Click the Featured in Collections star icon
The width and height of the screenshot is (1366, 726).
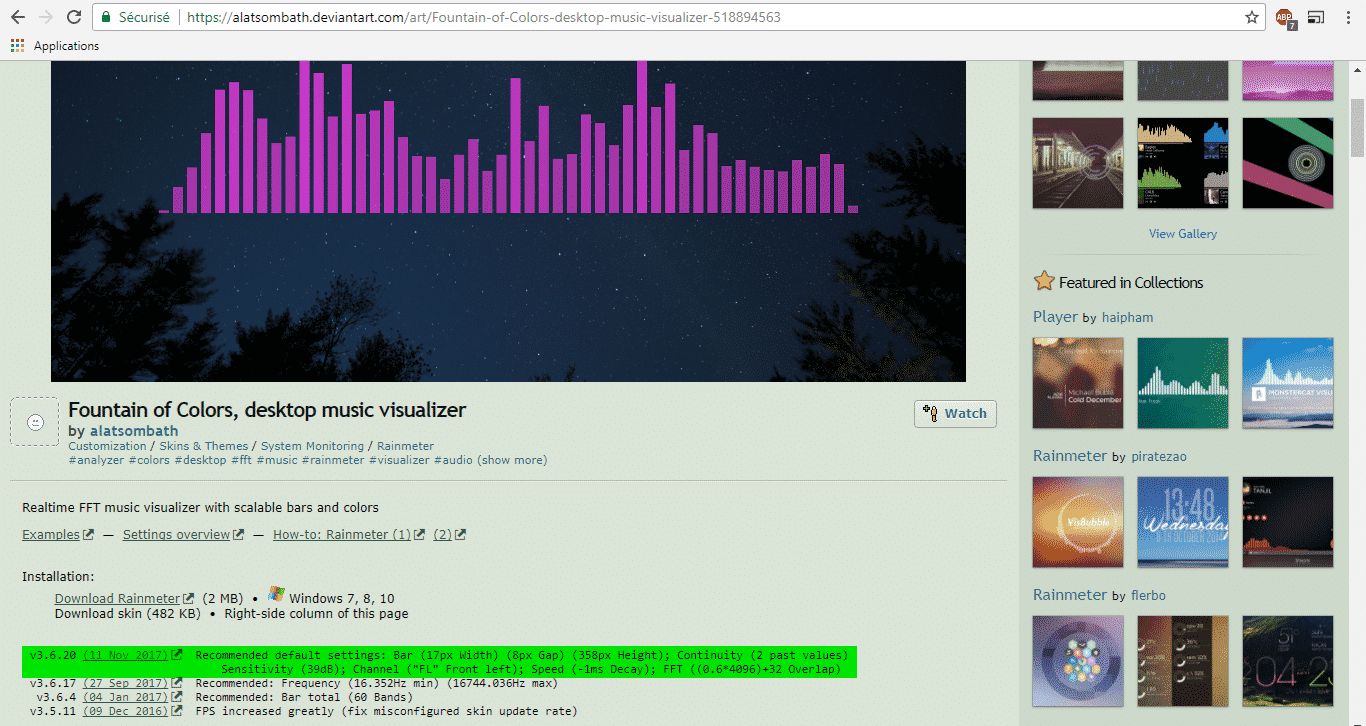pyautogui.click(x=1044, y=281)
